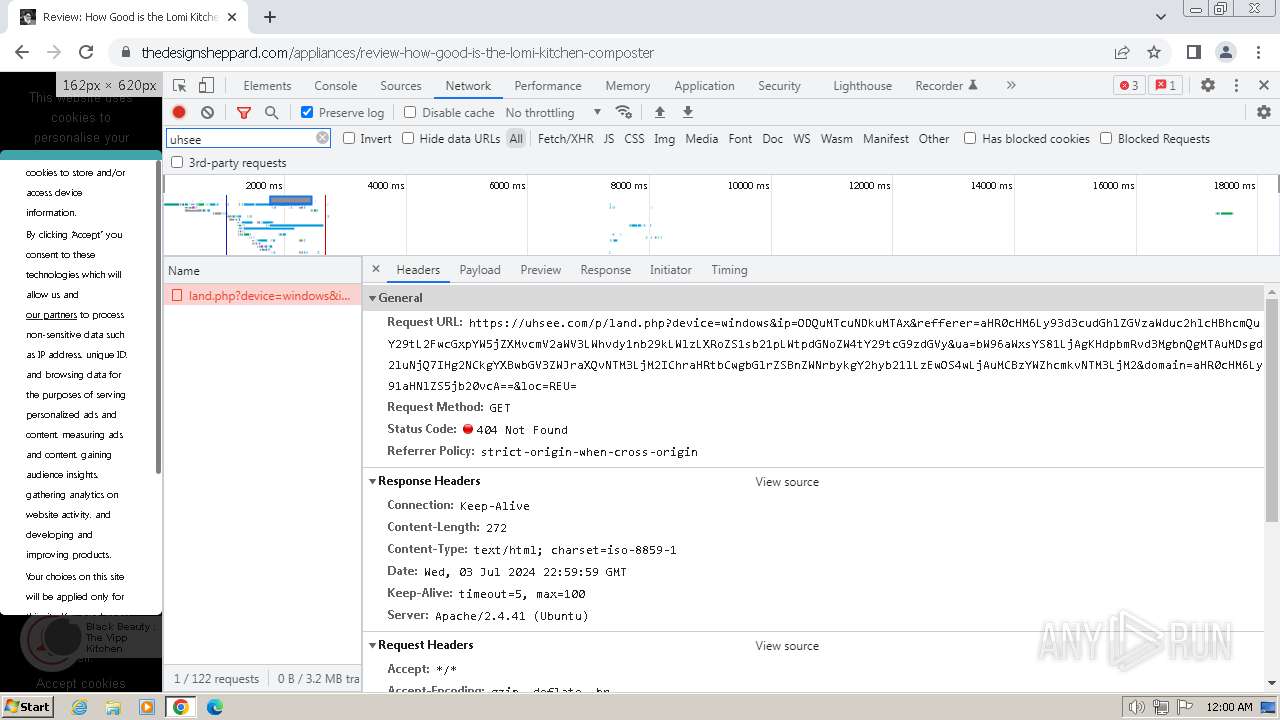Open network search magnifier icon

coord(271,113)
